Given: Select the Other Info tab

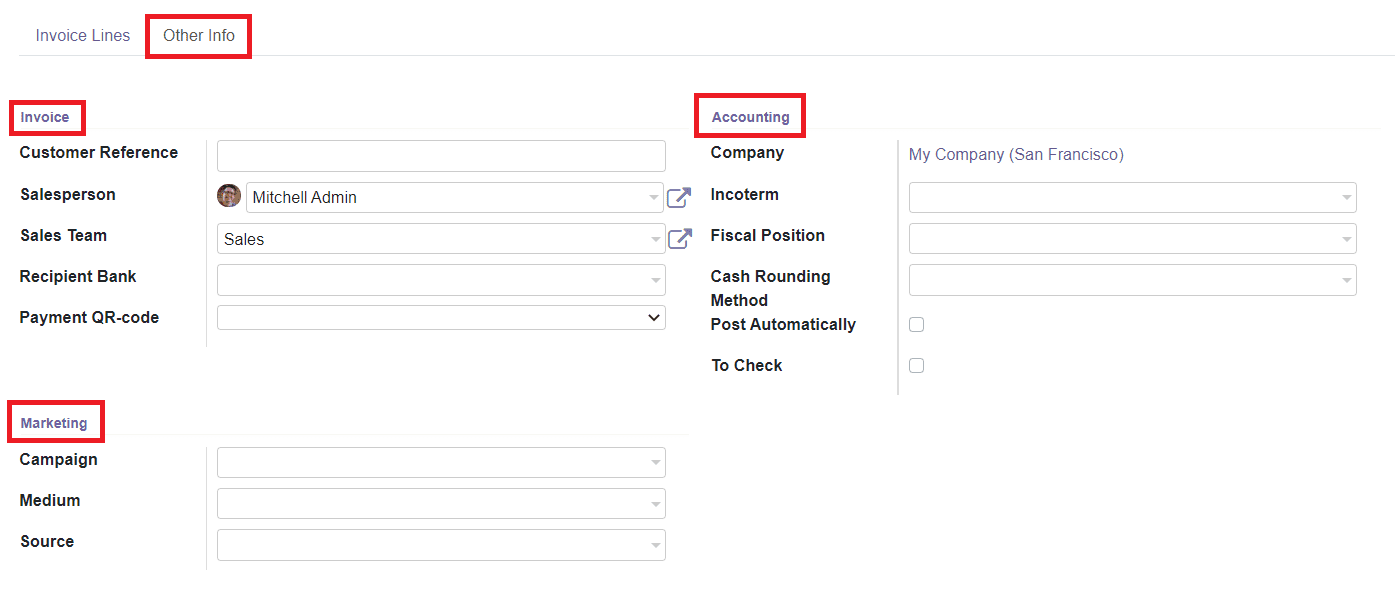Looking at the screenshot, I should coord(198,35).
